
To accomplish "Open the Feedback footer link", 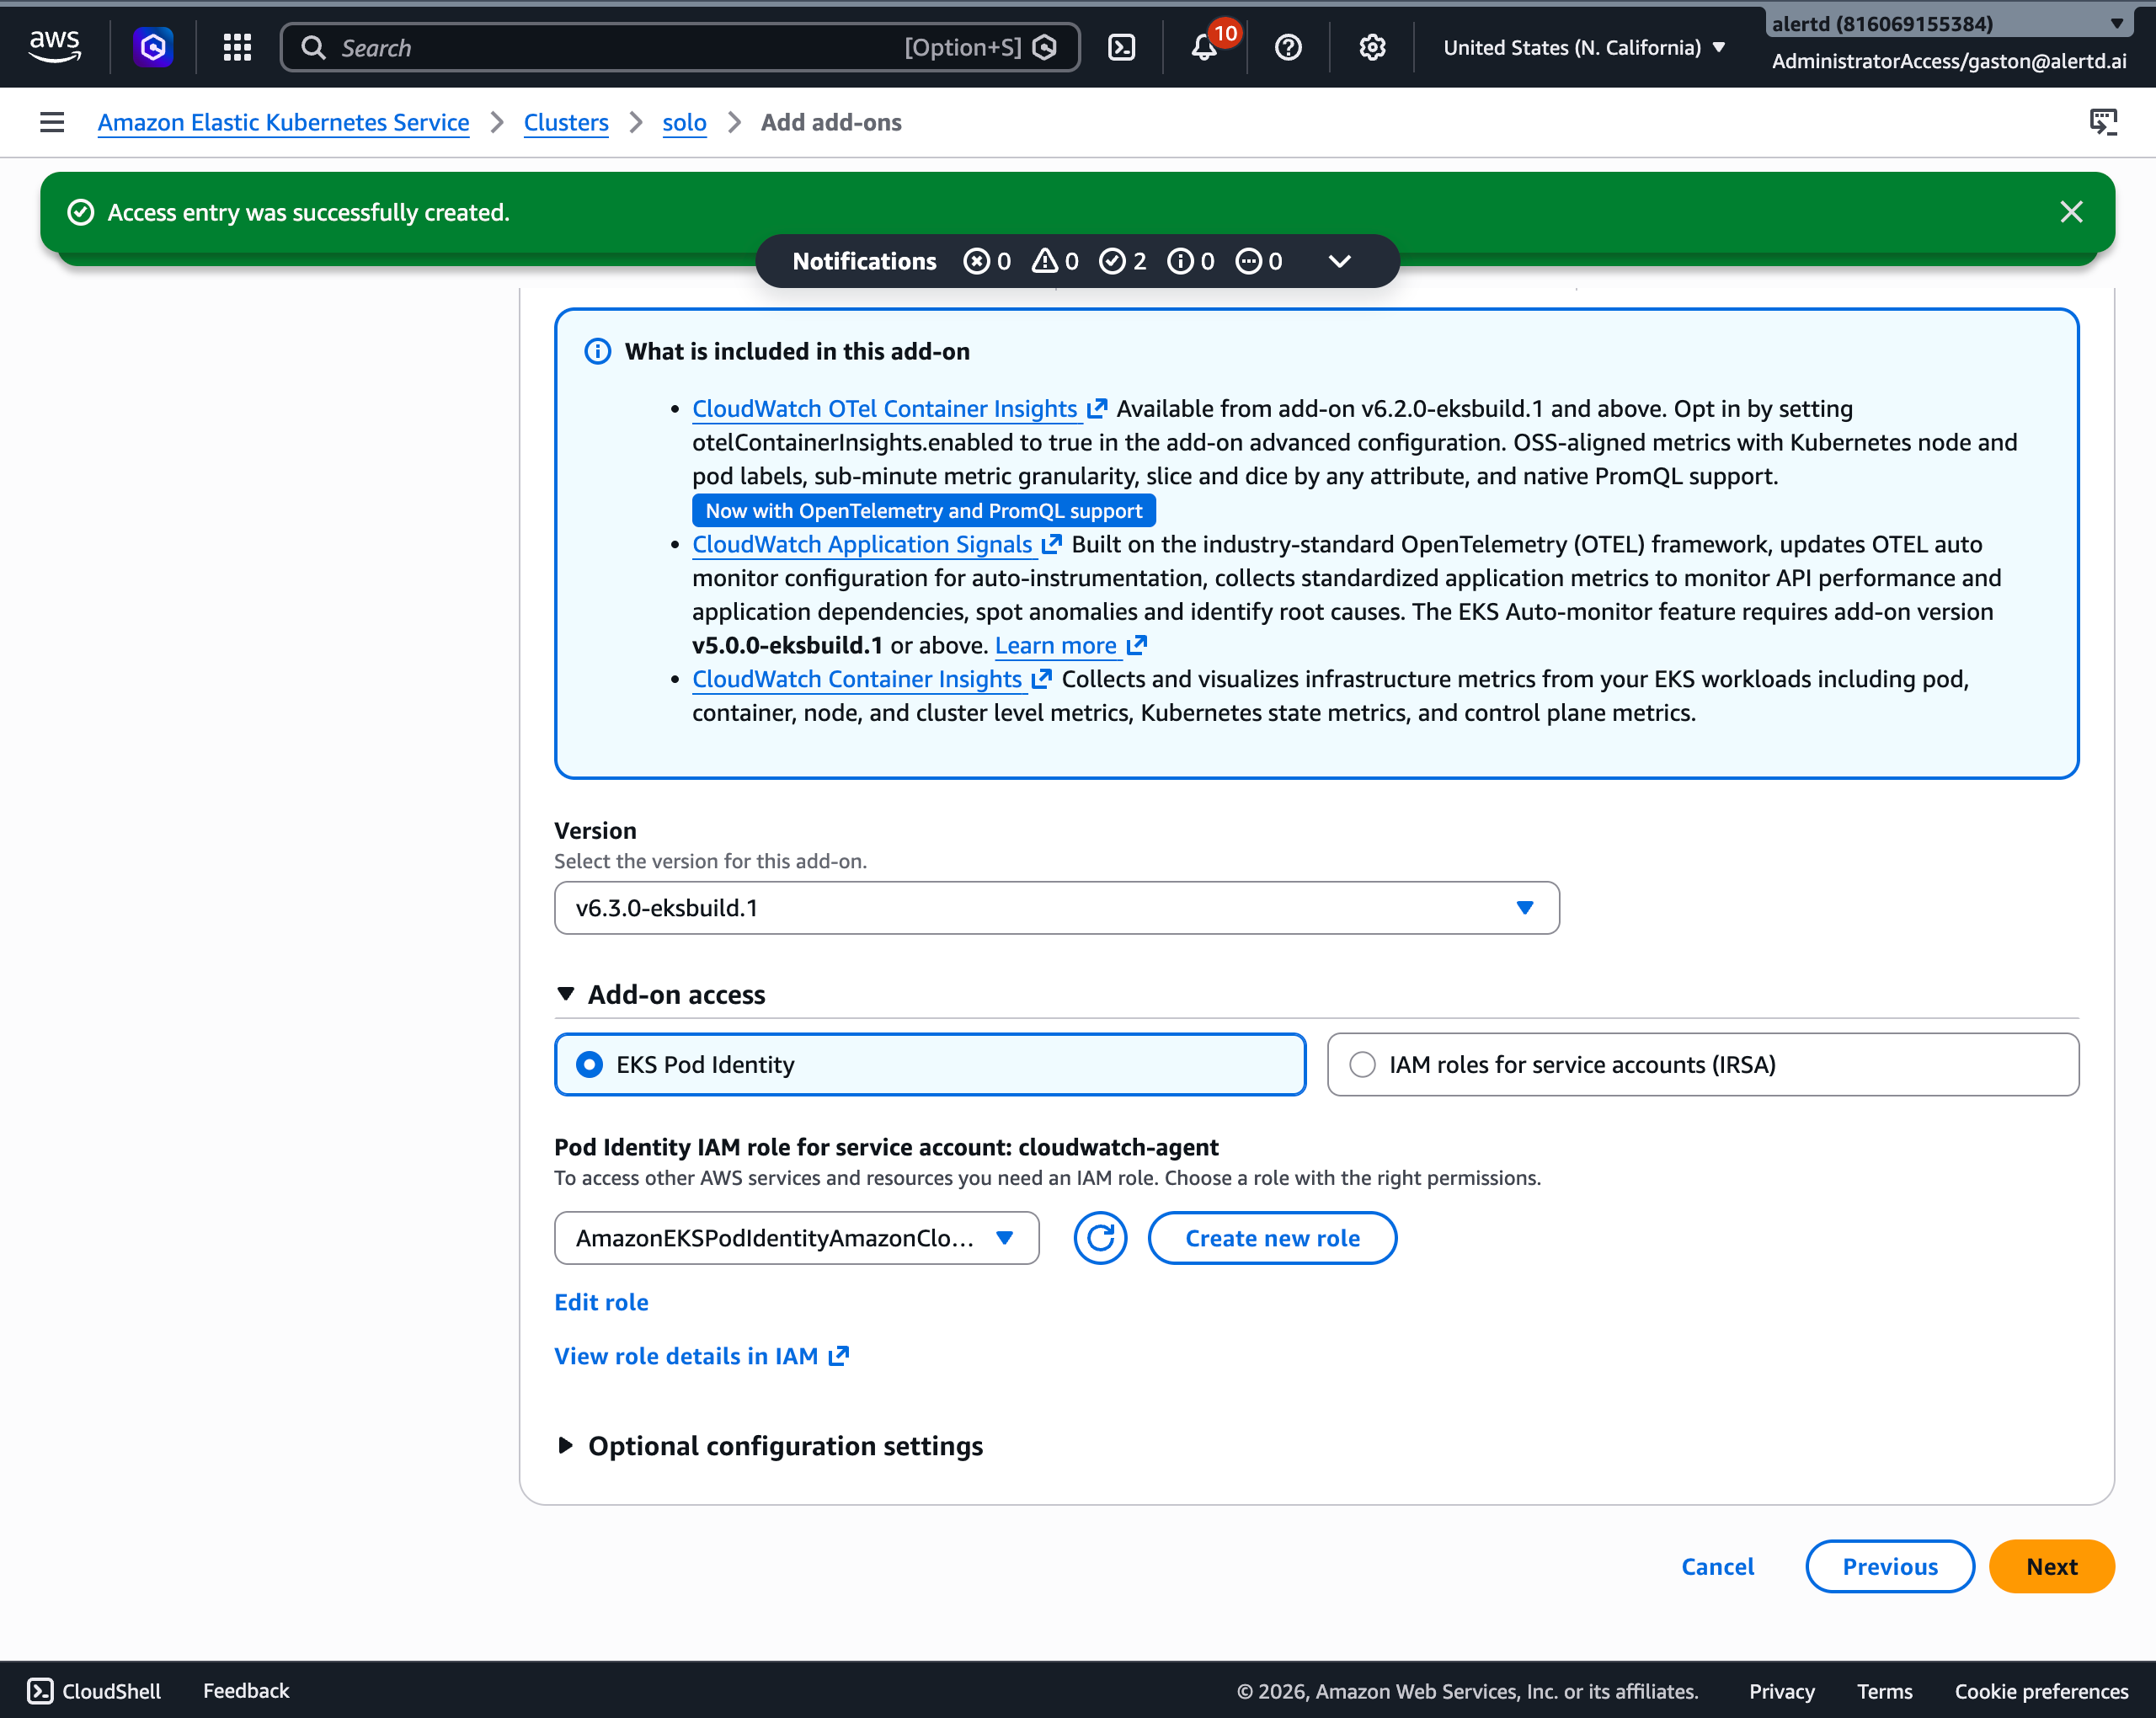I will 246,1690.
